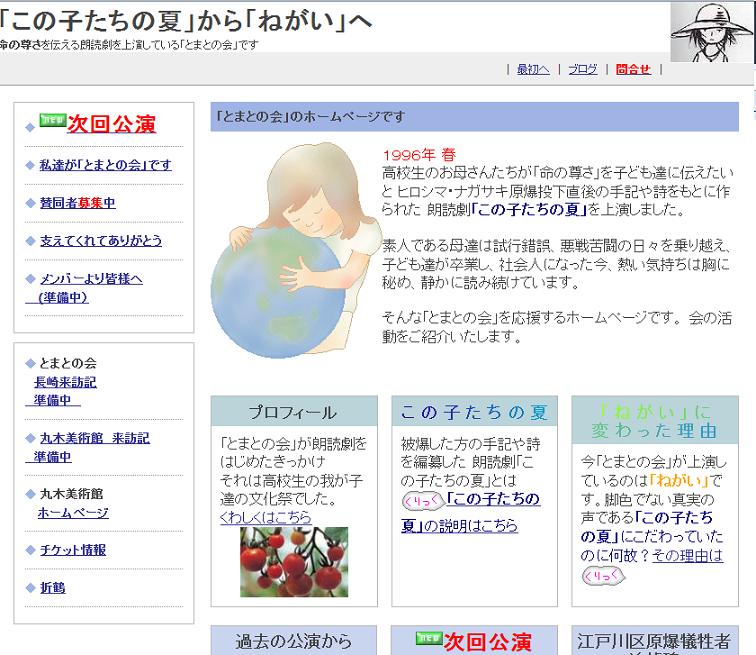Click the blue diamond bullet beside 私達が「とまとの会」です

pyautogui.click(x=30, y=165)
